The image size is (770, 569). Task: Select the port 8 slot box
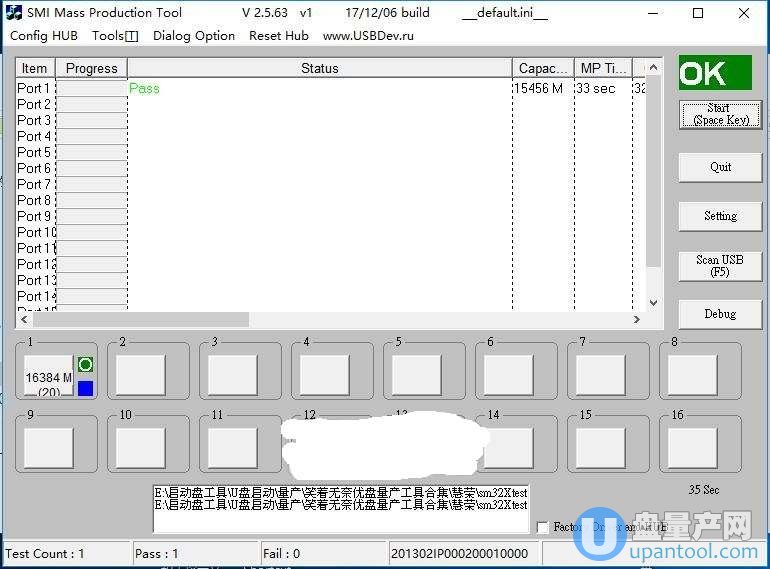pos(692,375)
